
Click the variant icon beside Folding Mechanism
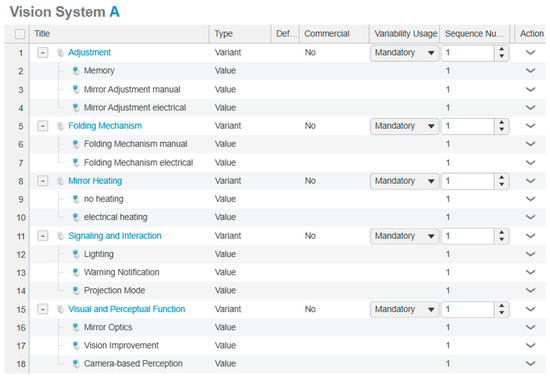61,126
